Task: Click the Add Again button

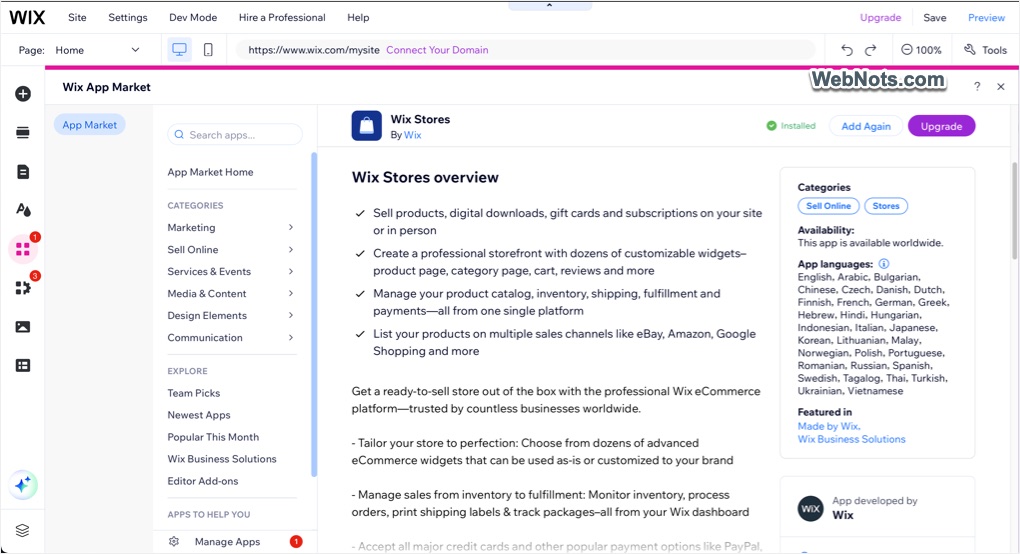Action: [x=866, y=126]
